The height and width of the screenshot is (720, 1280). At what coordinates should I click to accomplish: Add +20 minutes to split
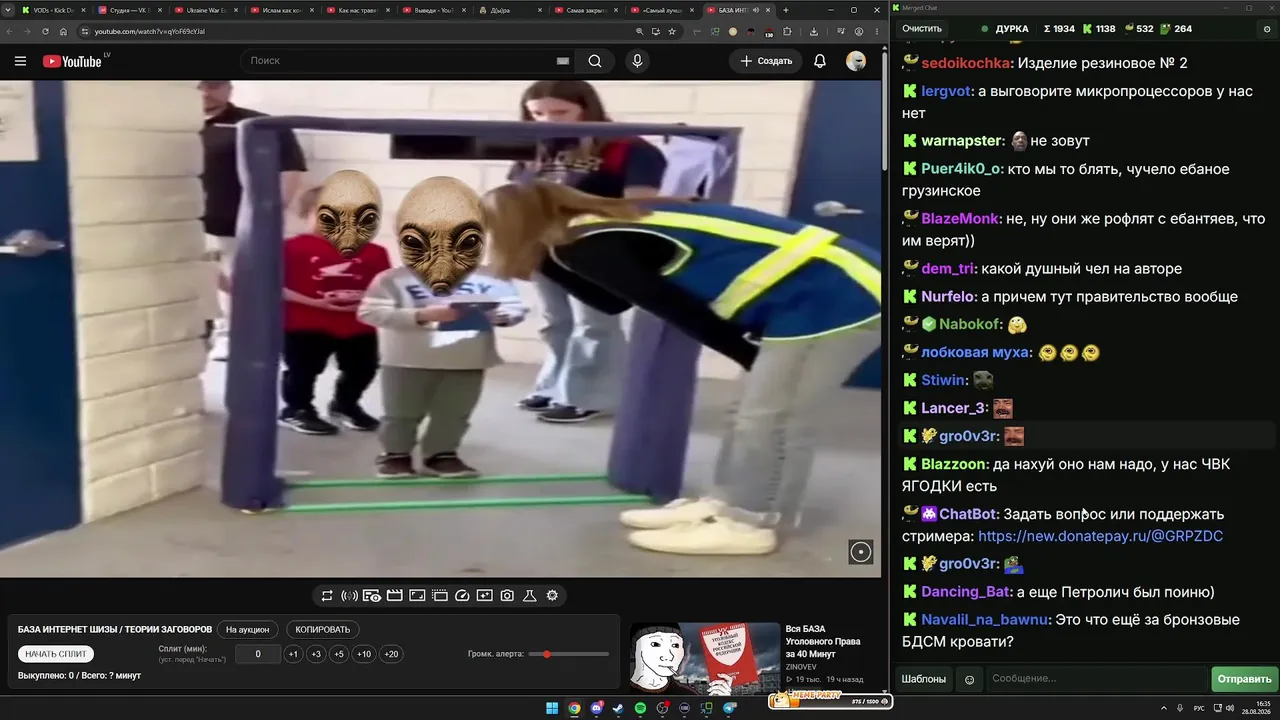[x=391, y=654]
